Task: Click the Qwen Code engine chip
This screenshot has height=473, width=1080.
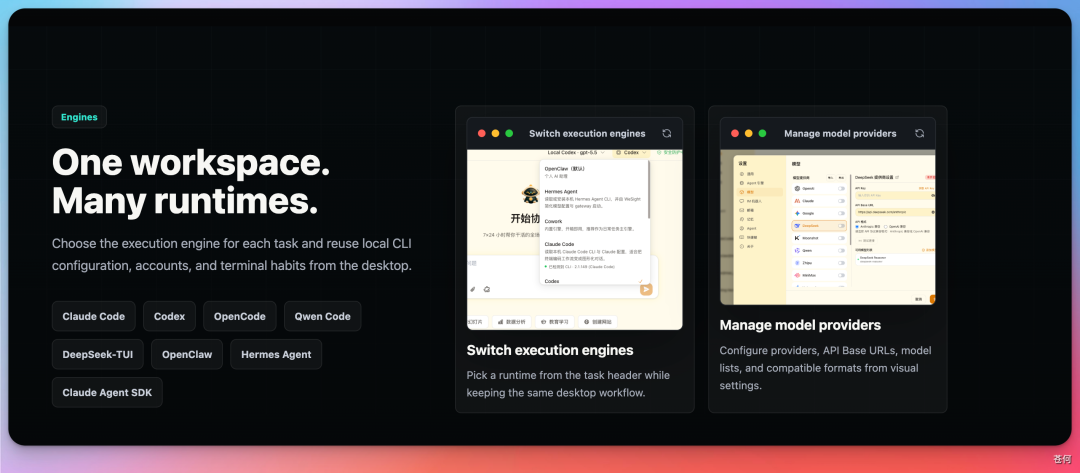Action: [322, 317]
